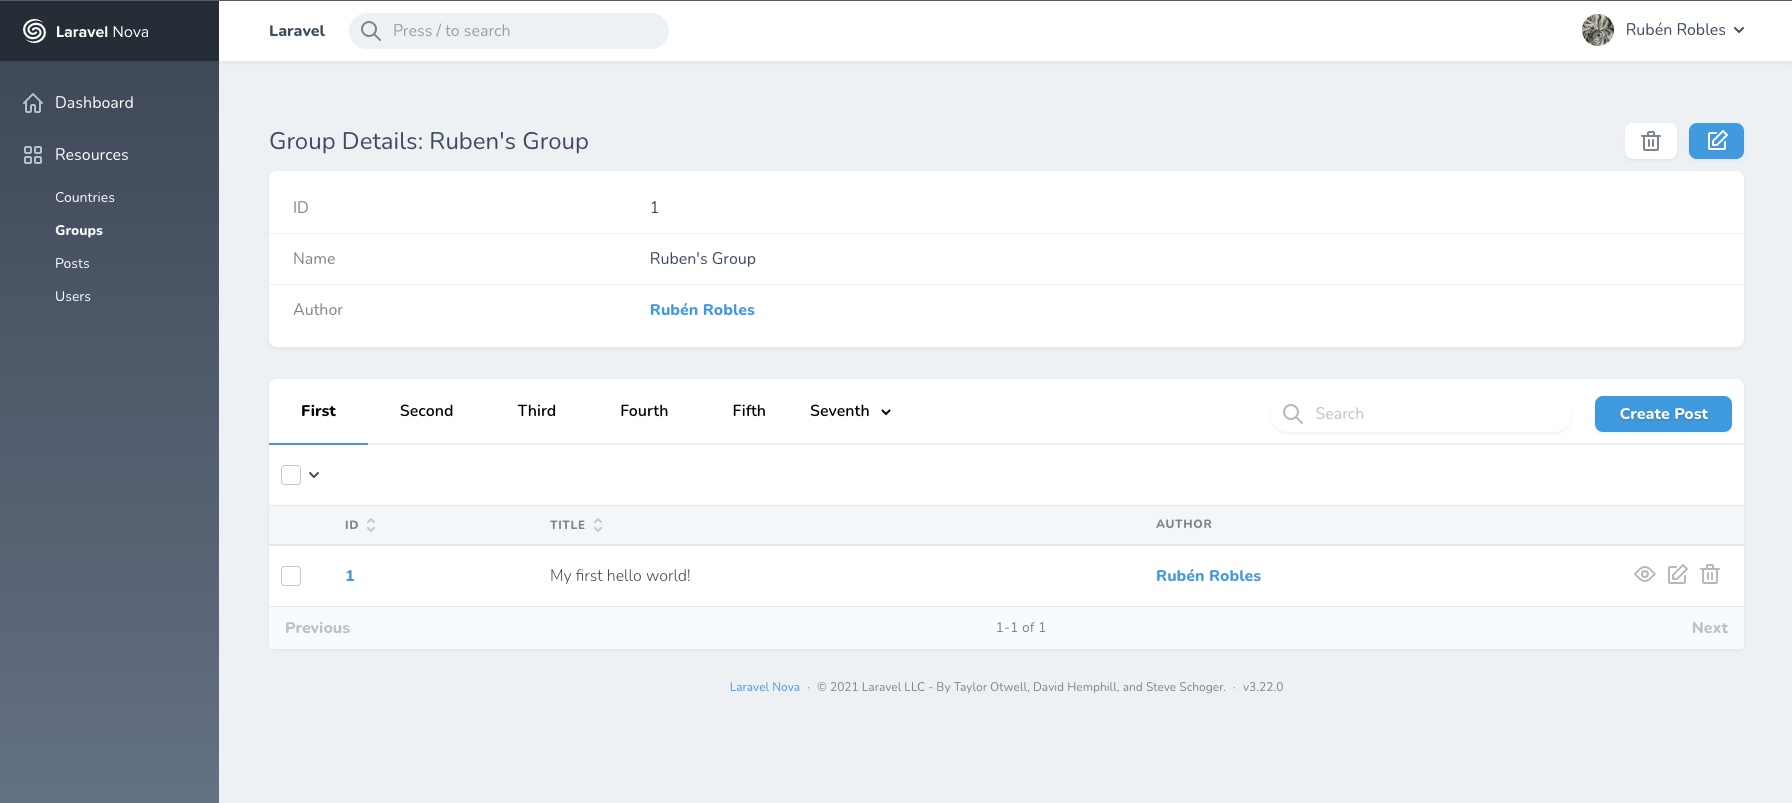This screenshot has height=803, width=1792.
Task: Select checkbox for post 1 row
Action: pyautogui.click(x=291, y=576)
